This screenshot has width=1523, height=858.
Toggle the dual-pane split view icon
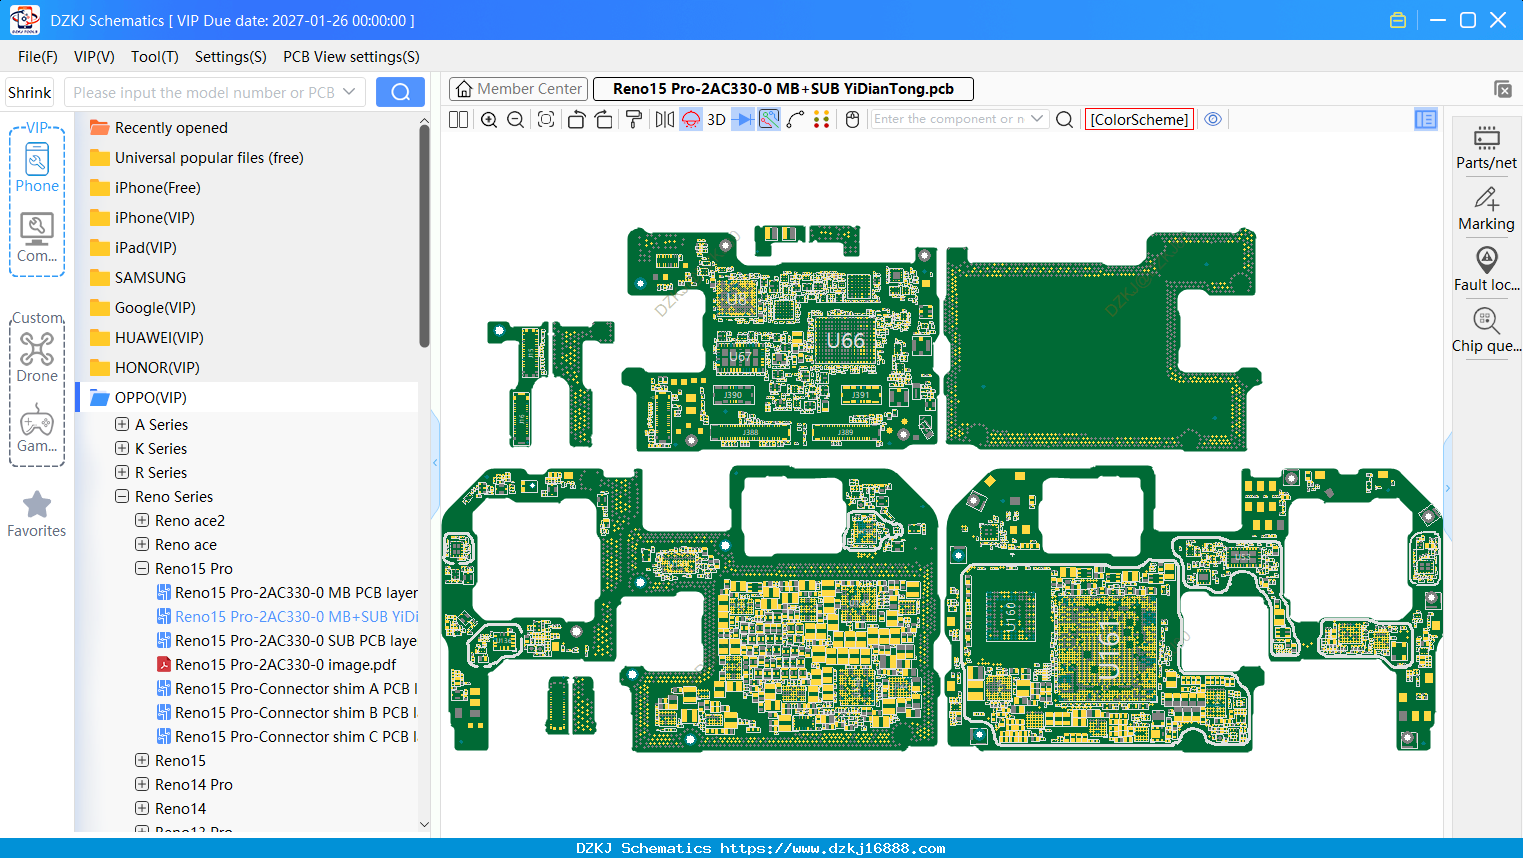pyautogui.click(x=458, y=119)
